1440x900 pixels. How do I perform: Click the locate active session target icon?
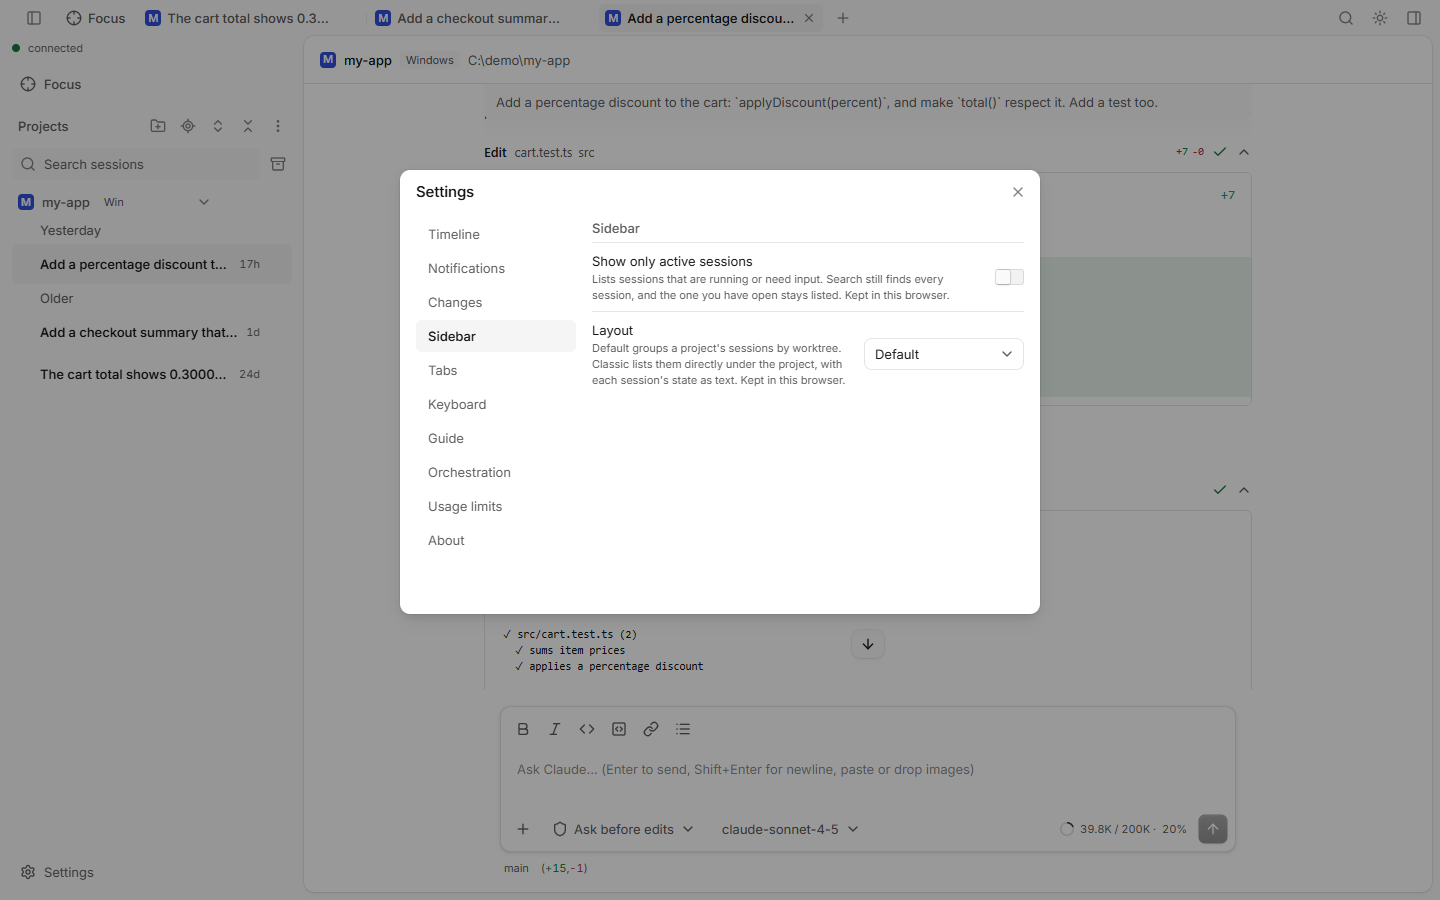pyautogui.click(x=188, y=126)
